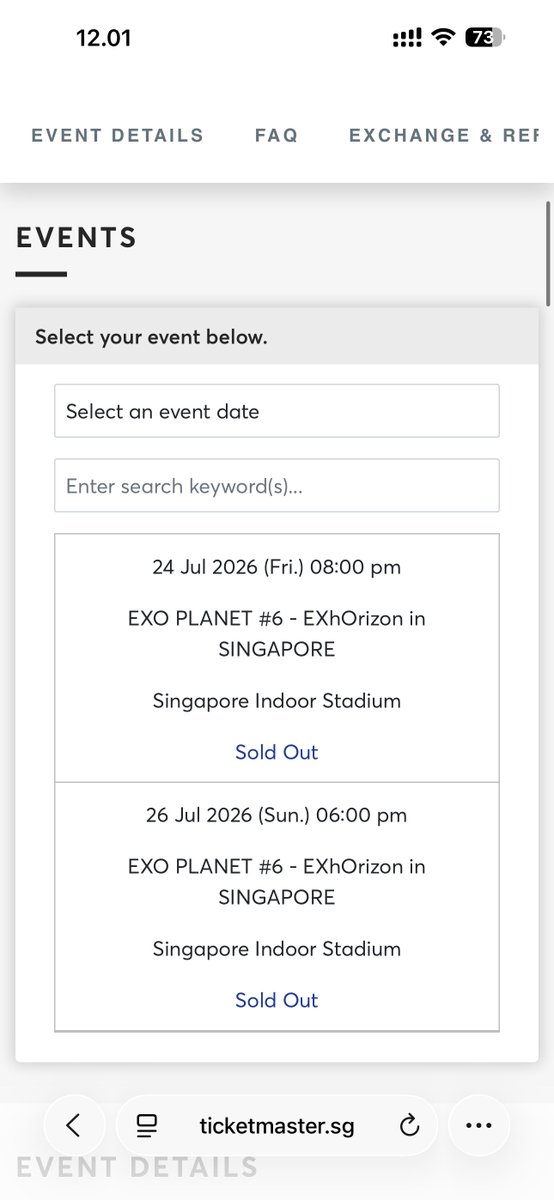Tap the battery indicator icon
This screenshot has height=1200, width=554.
(x=484, y=39)
